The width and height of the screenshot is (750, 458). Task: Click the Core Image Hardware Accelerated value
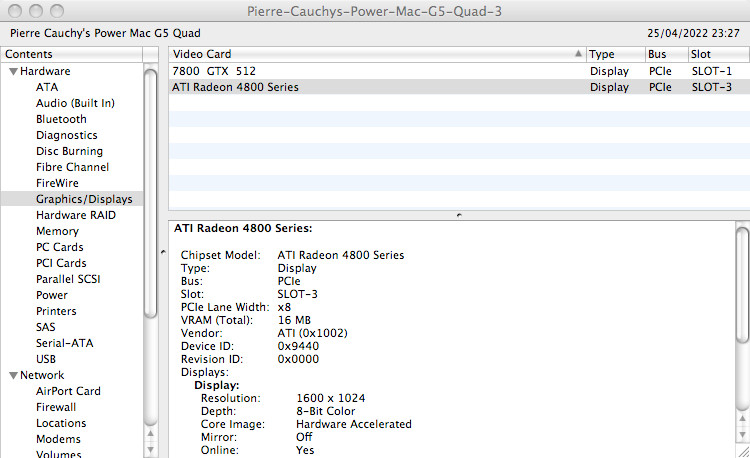tap(353, 424)
